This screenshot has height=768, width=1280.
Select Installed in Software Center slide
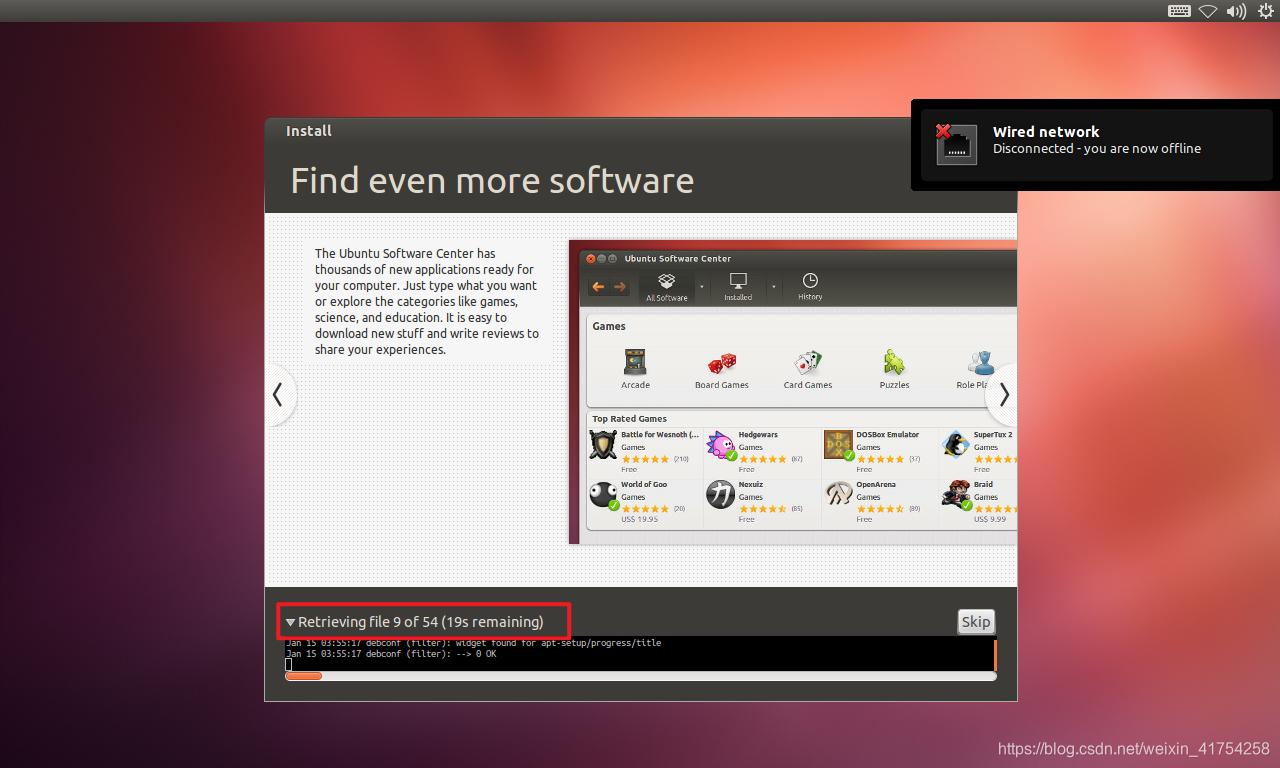pos(738,286)
